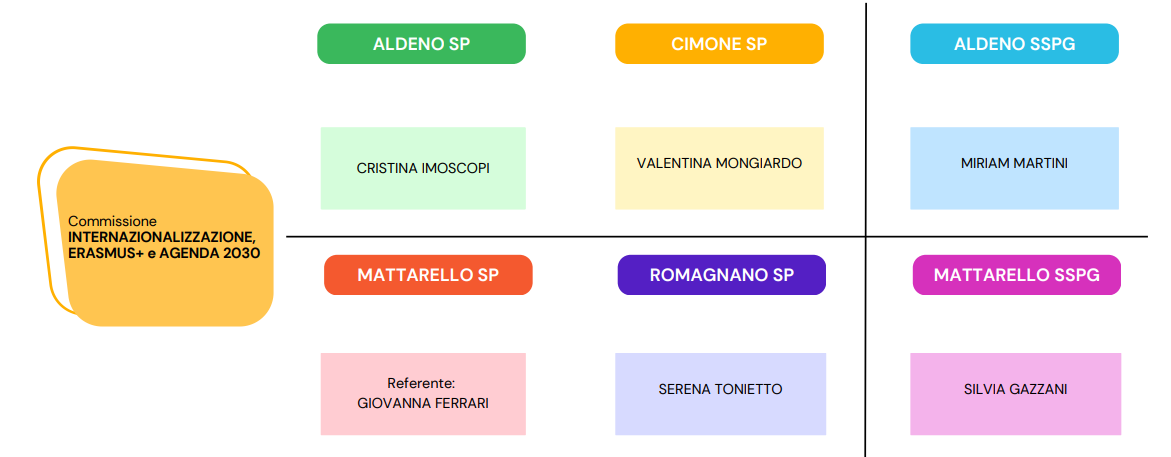Click the INTERNAZIONALIZZAZIONE bold heading text
1171x457 pixels.
(x=162, y=237)
